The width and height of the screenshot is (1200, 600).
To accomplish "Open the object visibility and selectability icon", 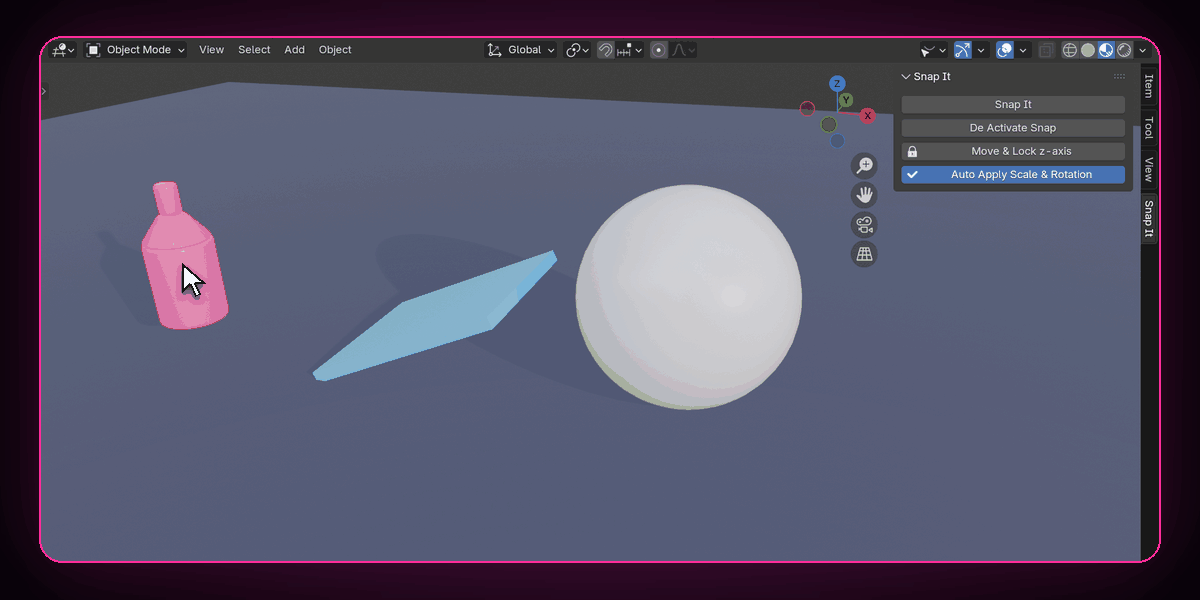I will (932, 50).
